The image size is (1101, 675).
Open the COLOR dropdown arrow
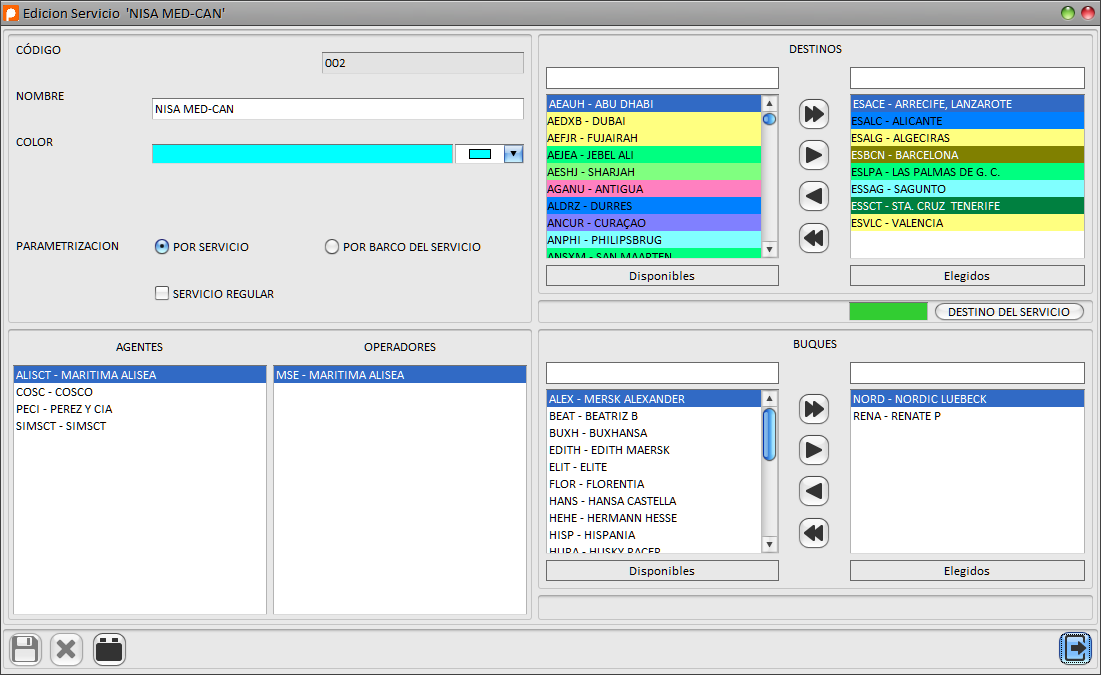[513, 154]
